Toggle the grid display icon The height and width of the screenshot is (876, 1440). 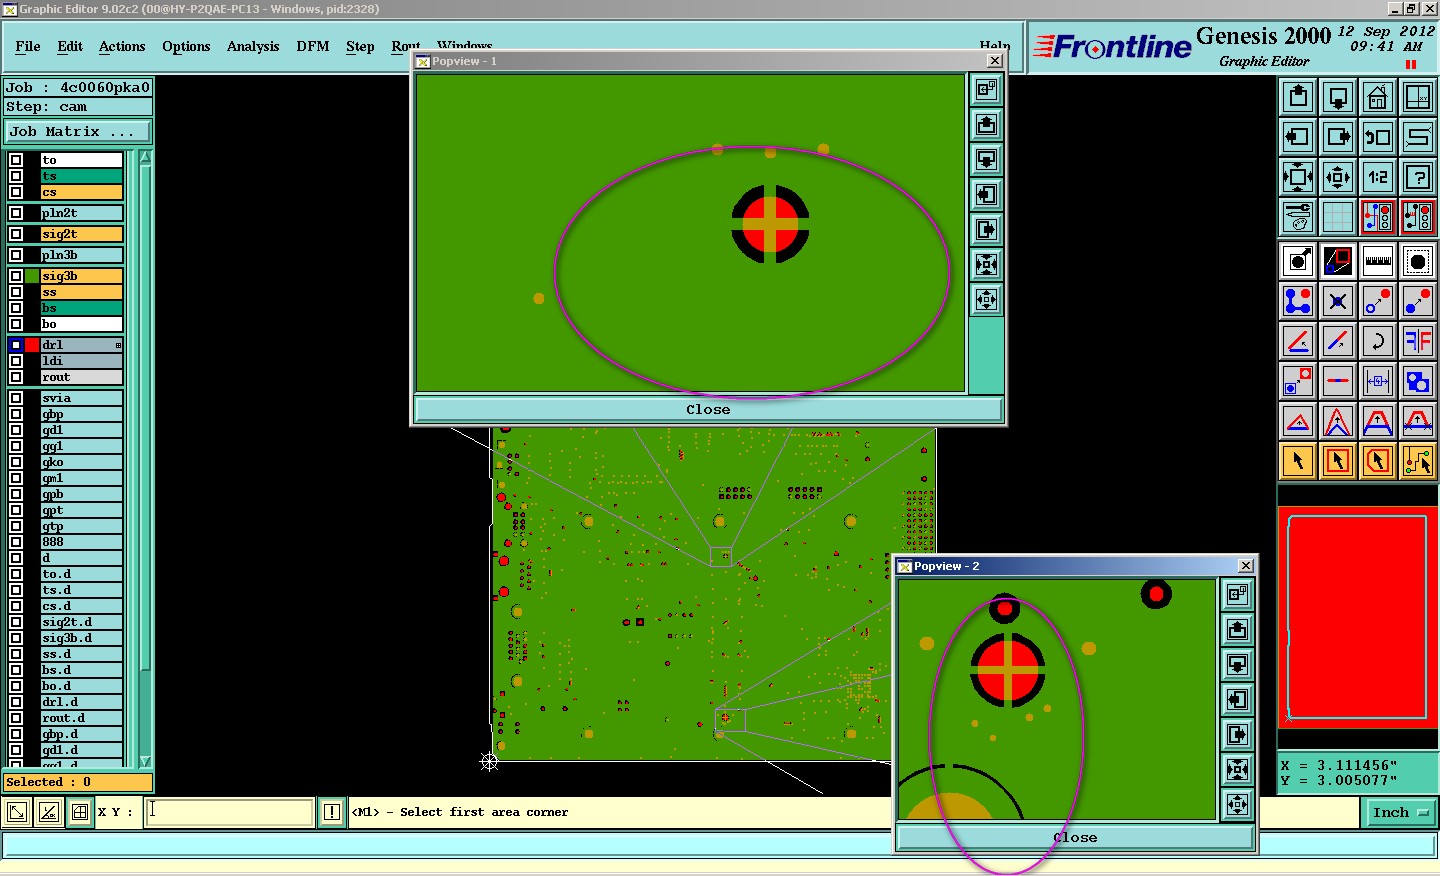point(1338,217)
